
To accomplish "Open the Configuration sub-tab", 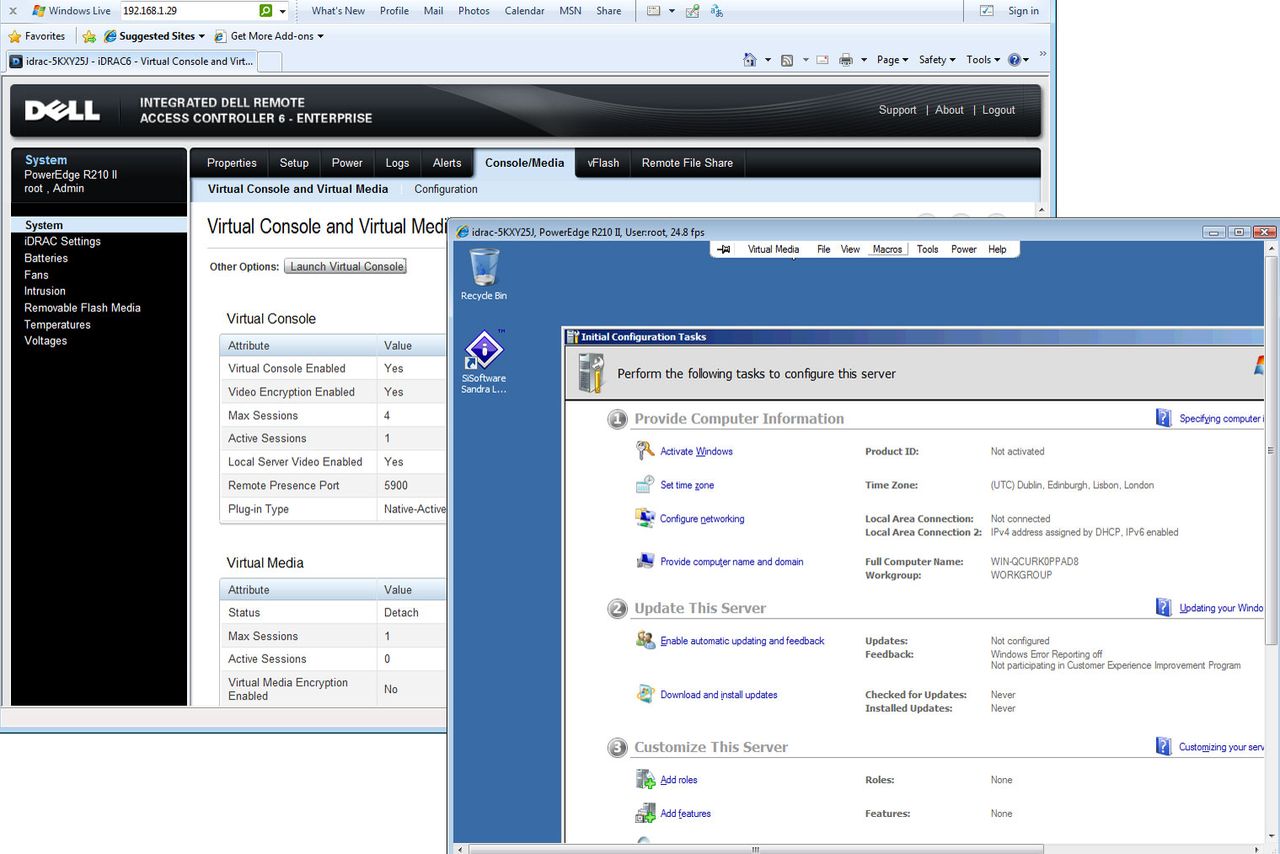I will pyautogui.click(x=446, y=189).
